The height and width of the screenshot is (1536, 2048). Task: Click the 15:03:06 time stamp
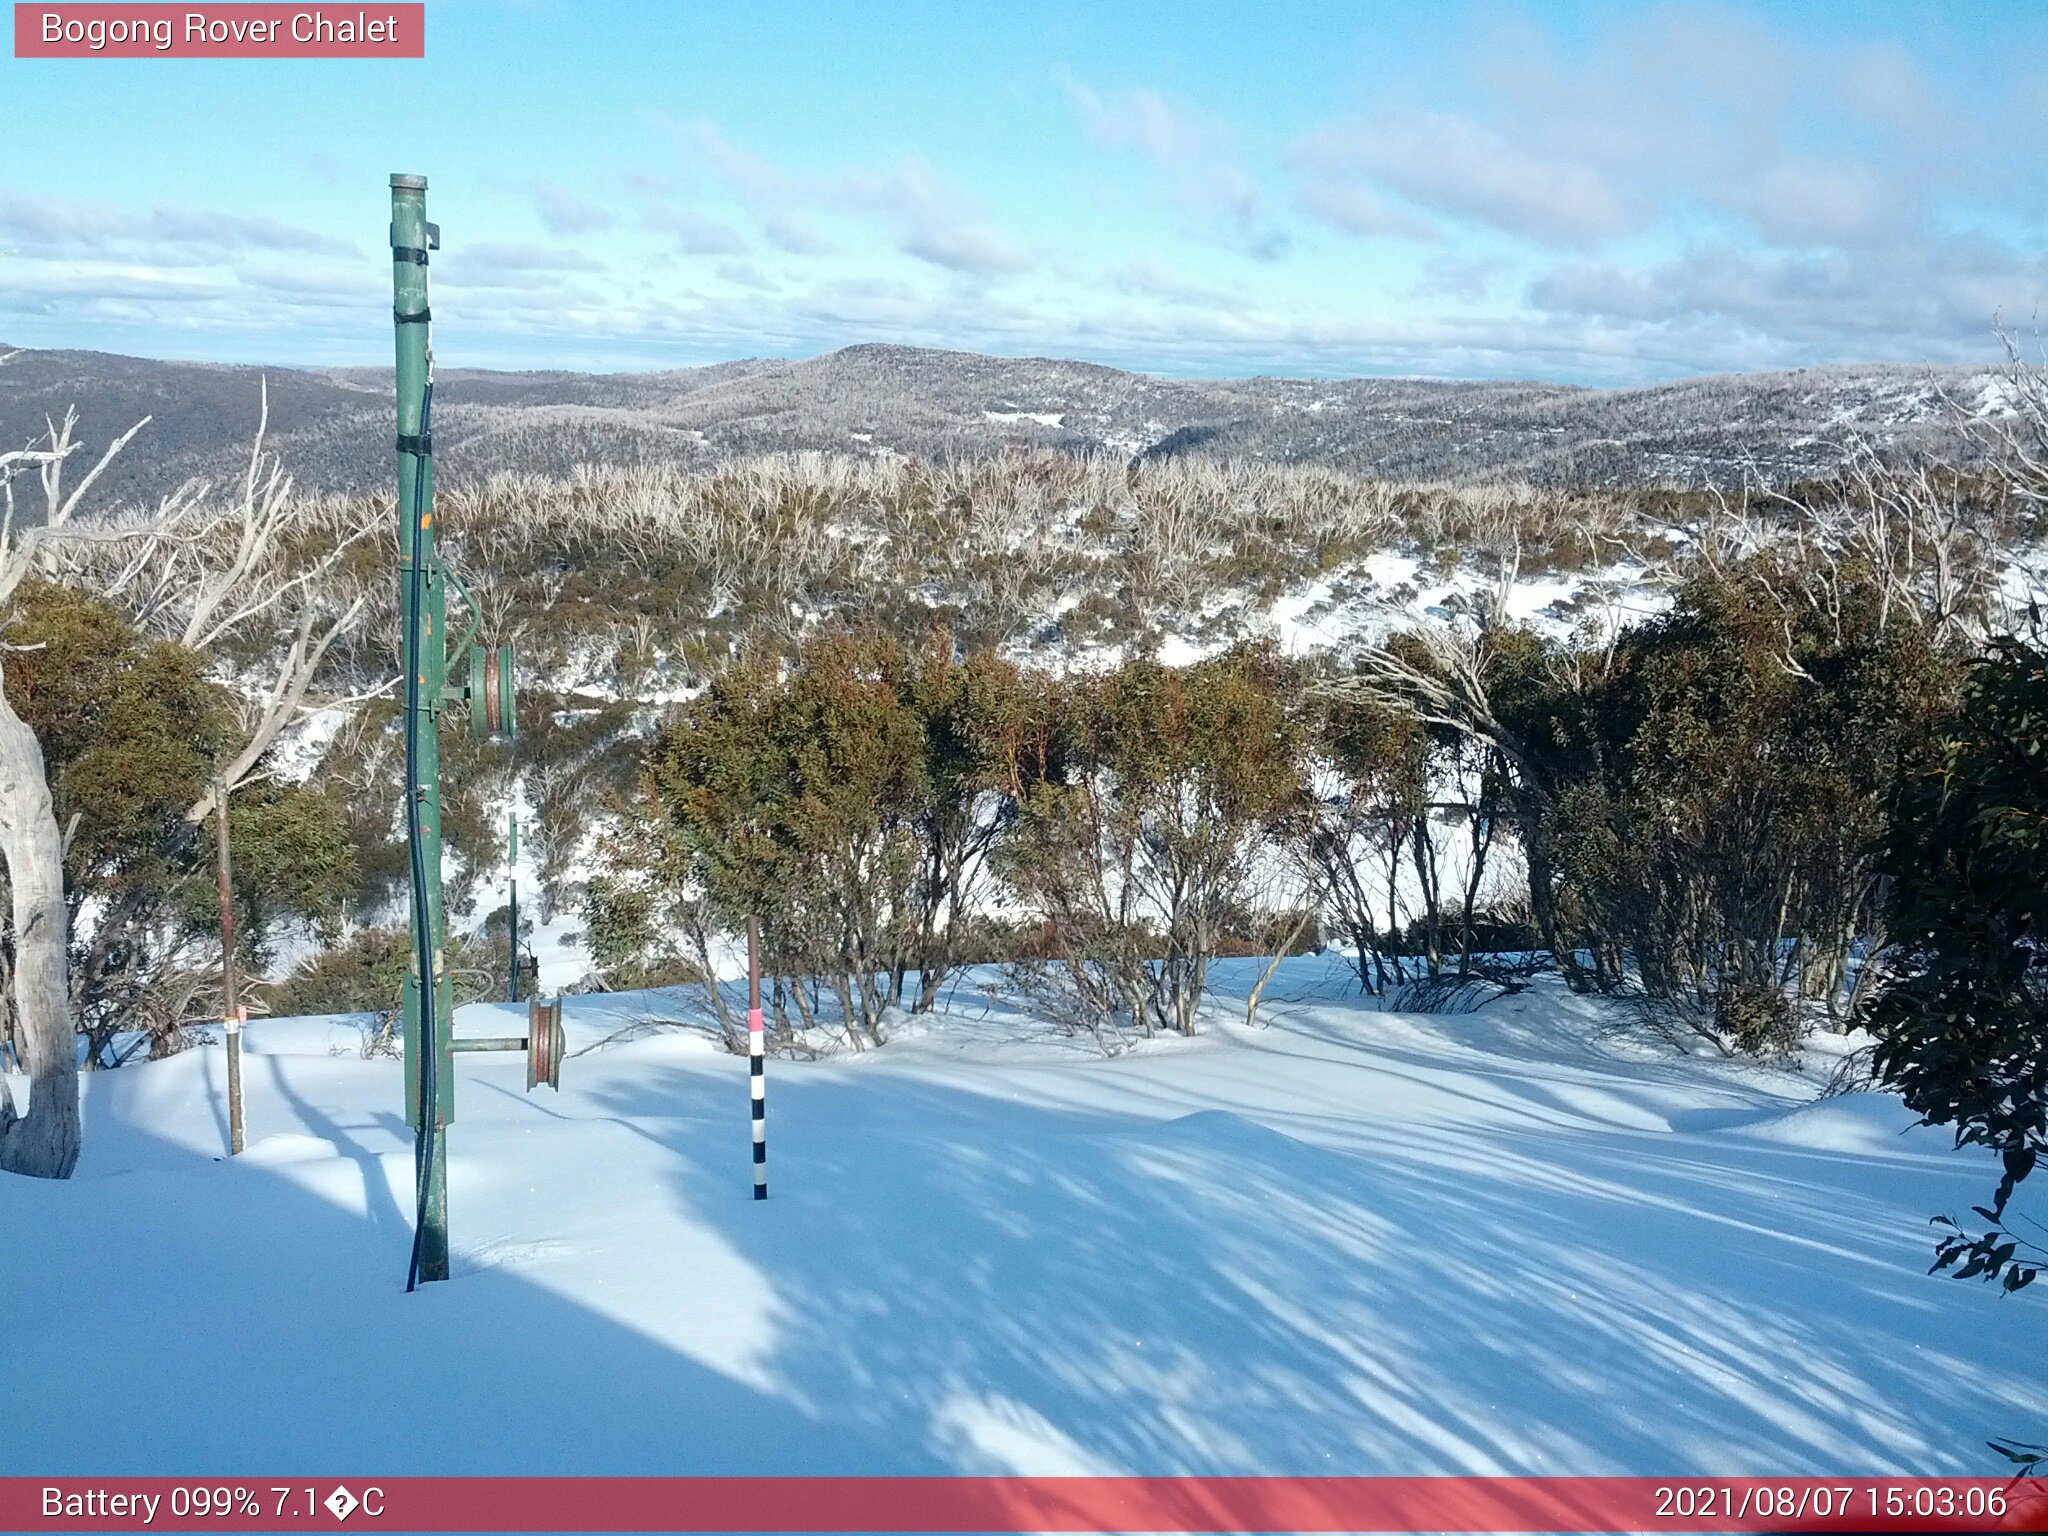click(1936, 1503)
